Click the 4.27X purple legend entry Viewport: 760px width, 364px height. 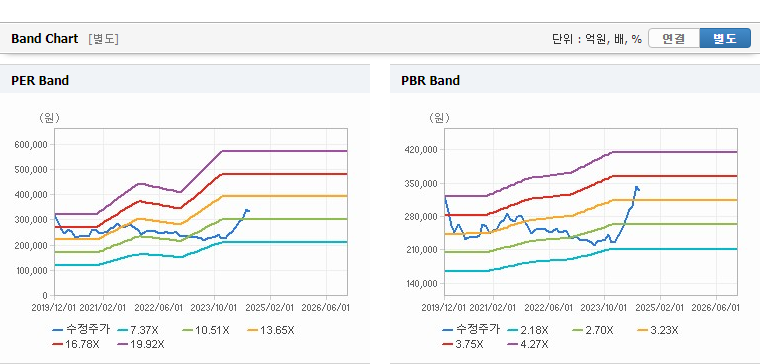click(528, 344)
